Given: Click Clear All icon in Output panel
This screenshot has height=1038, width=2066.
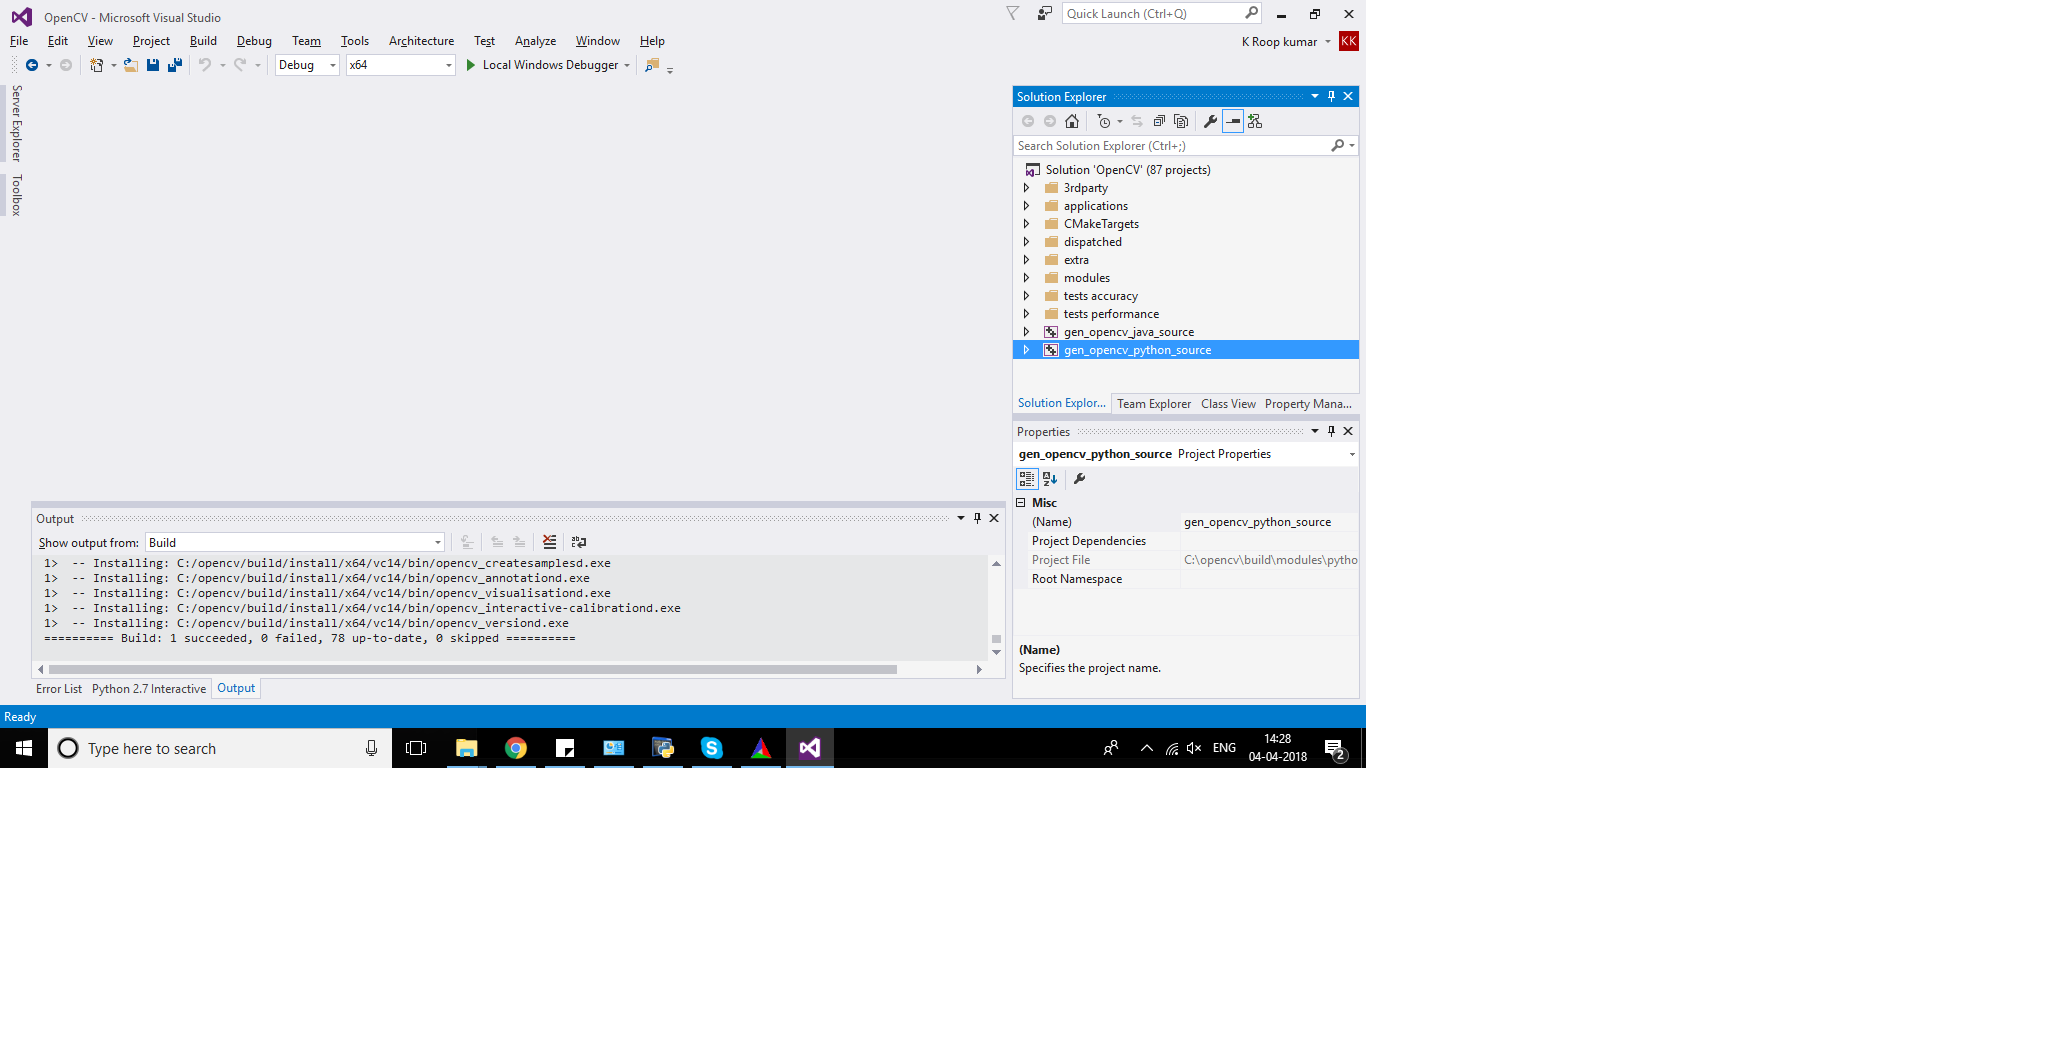Looking at the screenshot, I should pos(549,542).
